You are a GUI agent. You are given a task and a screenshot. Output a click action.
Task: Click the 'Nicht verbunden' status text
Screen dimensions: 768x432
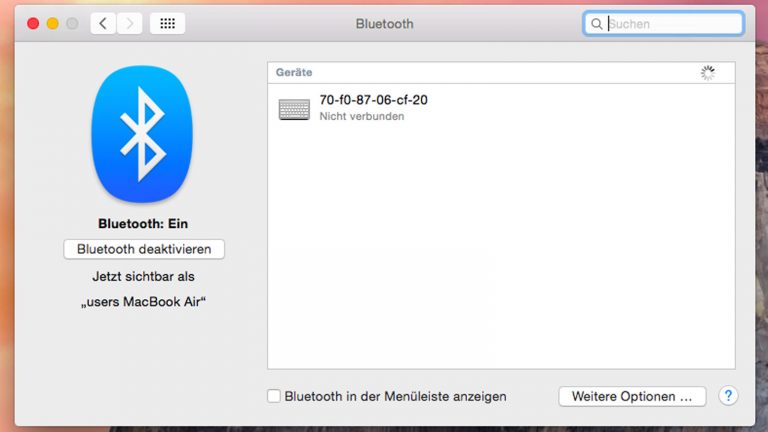(361, 117)
